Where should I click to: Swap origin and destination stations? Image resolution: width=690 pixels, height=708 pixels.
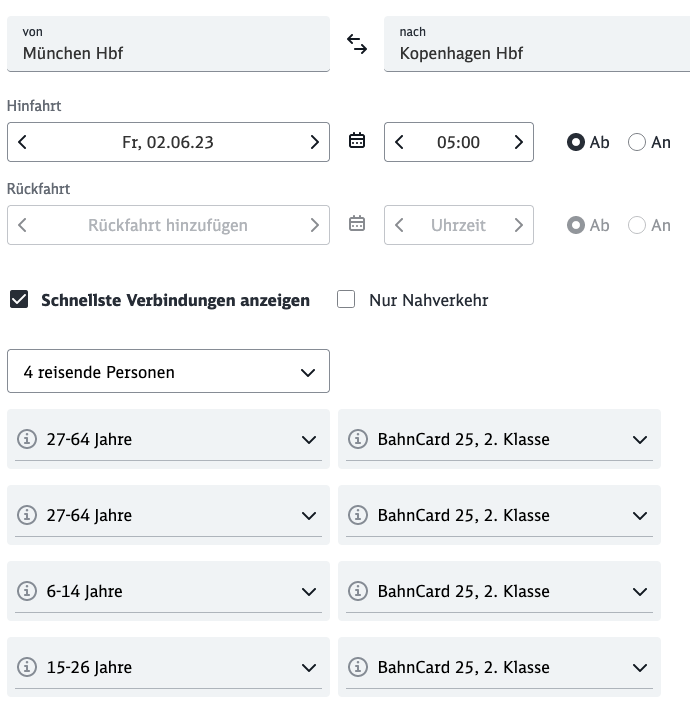click(x=357, y=43)
